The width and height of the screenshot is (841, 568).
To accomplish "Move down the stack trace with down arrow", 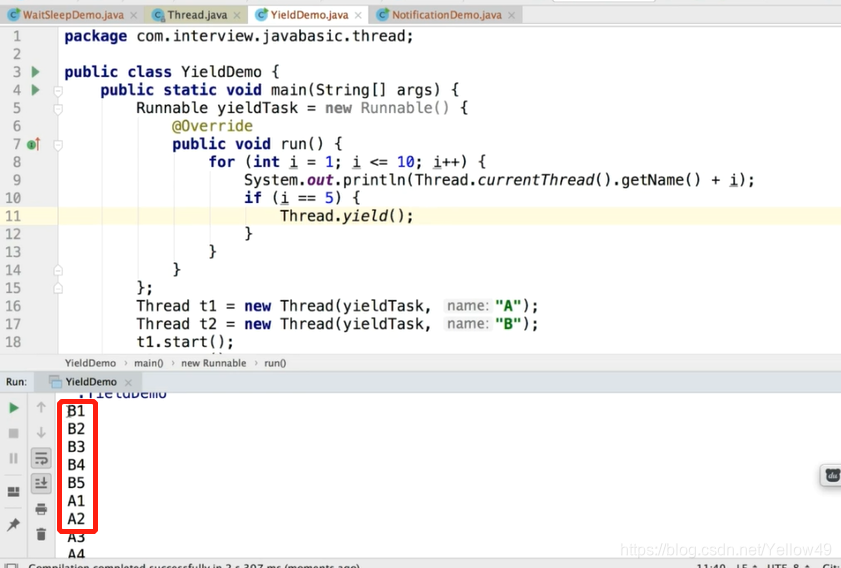I will (41, 432).
